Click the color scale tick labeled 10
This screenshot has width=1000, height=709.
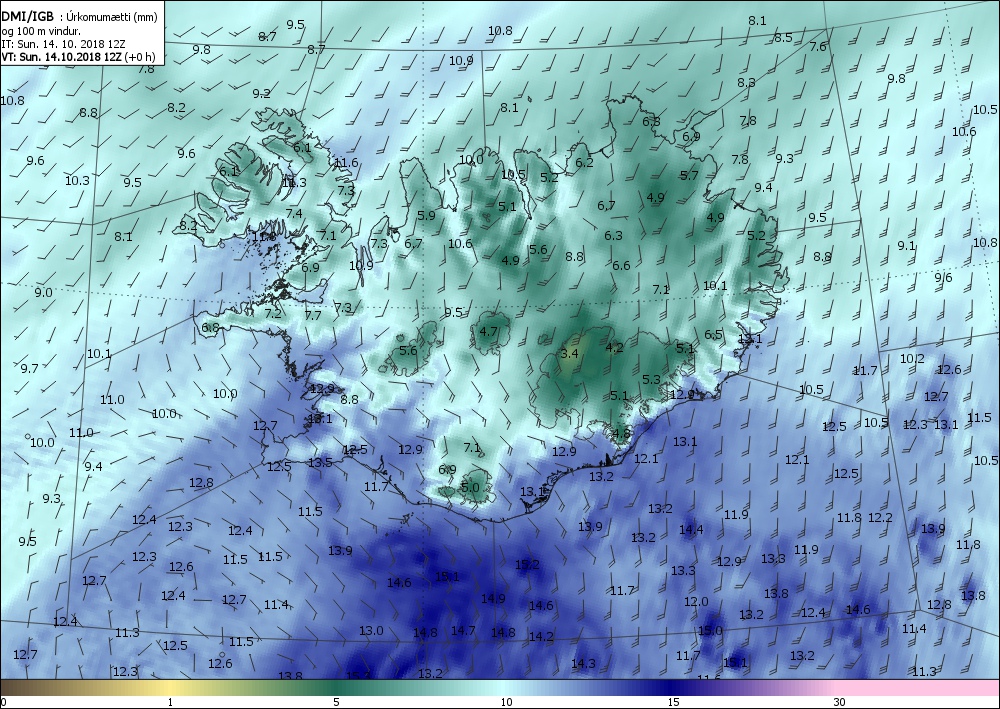click(506, 702)
